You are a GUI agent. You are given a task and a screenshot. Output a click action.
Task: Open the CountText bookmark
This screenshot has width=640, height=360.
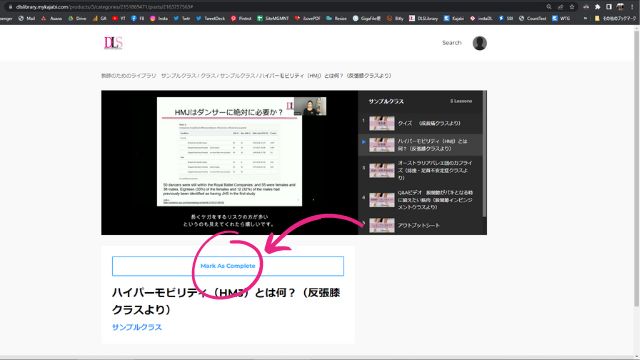coord(532,18)
